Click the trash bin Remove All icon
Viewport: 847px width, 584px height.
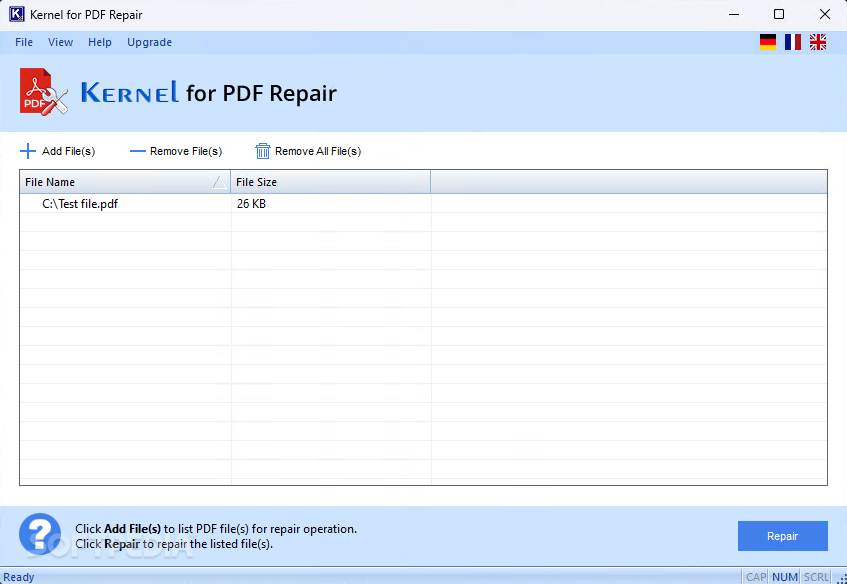point(263,151)
